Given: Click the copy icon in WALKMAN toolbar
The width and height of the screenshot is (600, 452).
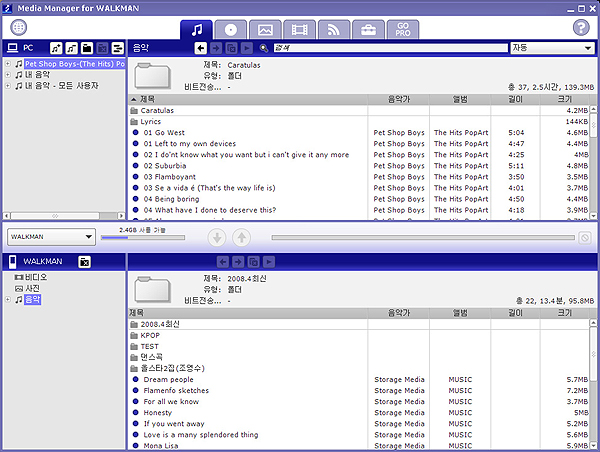Looking at the screenshot, I should click(x=253, y=262).
